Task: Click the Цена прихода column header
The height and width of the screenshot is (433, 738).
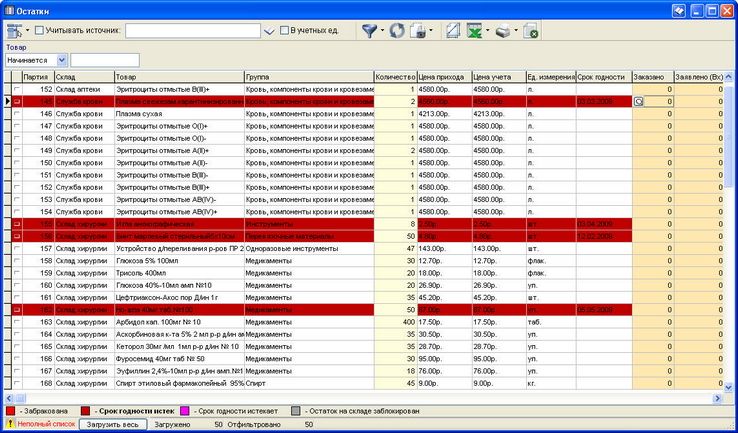Action: pos(445,77)
